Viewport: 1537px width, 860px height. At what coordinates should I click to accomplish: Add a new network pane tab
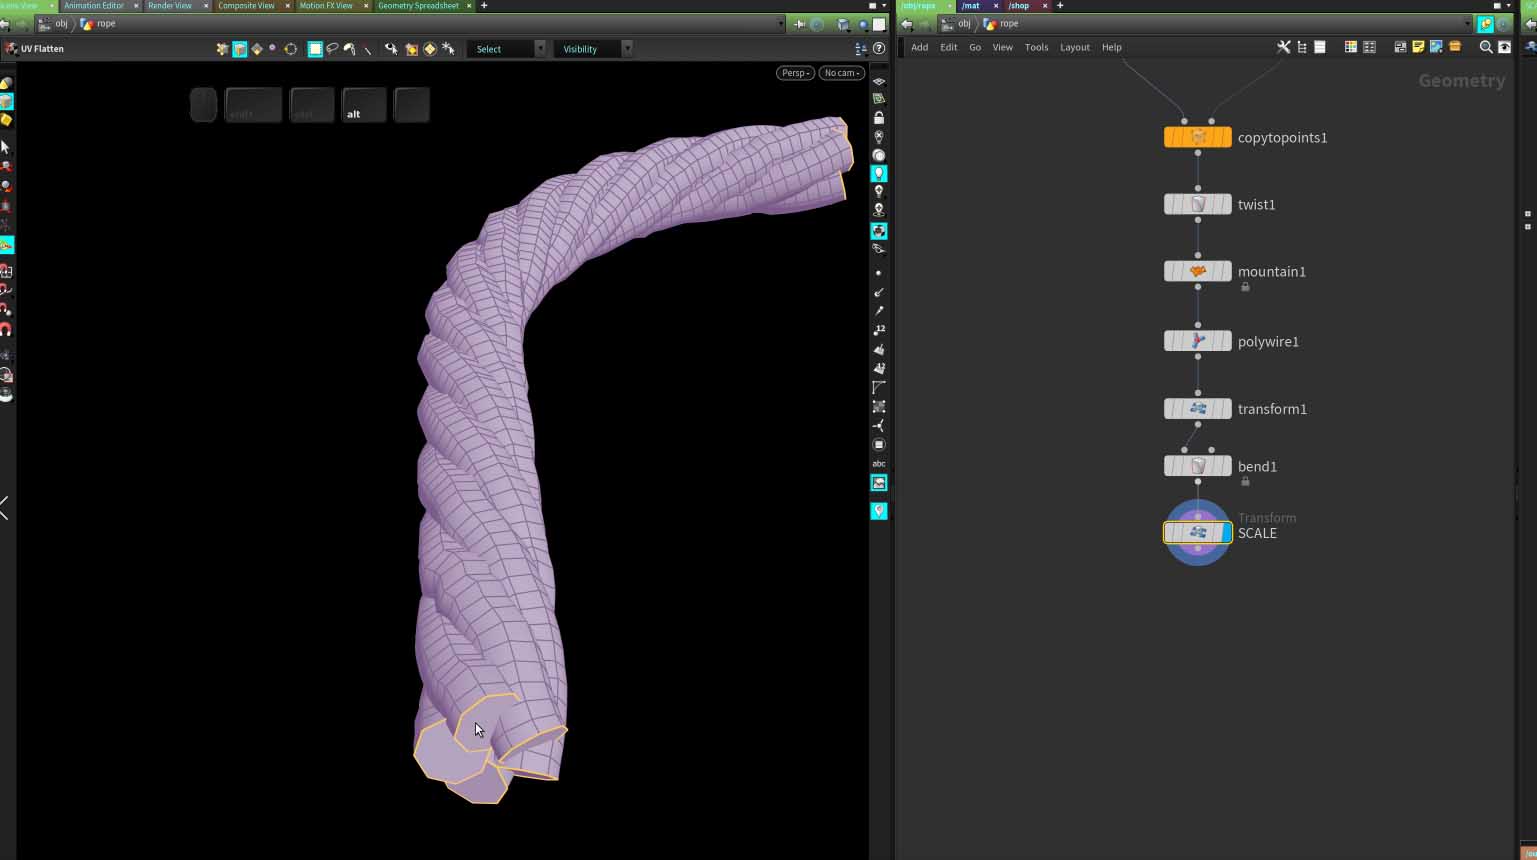click(1060, 6)
